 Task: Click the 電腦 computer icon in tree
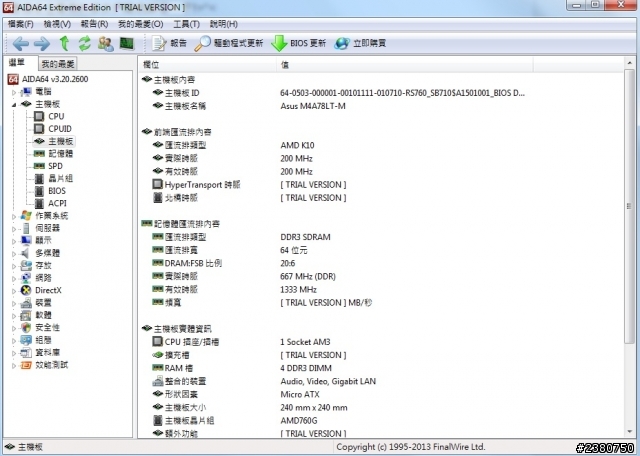pyautogui.click(x=26, y=92)
